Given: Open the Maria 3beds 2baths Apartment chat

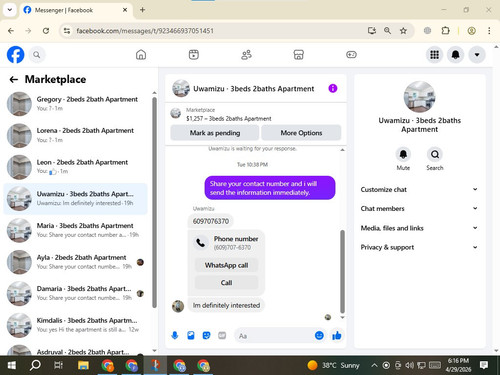Looking at the screenshot, I should (75, 230).
